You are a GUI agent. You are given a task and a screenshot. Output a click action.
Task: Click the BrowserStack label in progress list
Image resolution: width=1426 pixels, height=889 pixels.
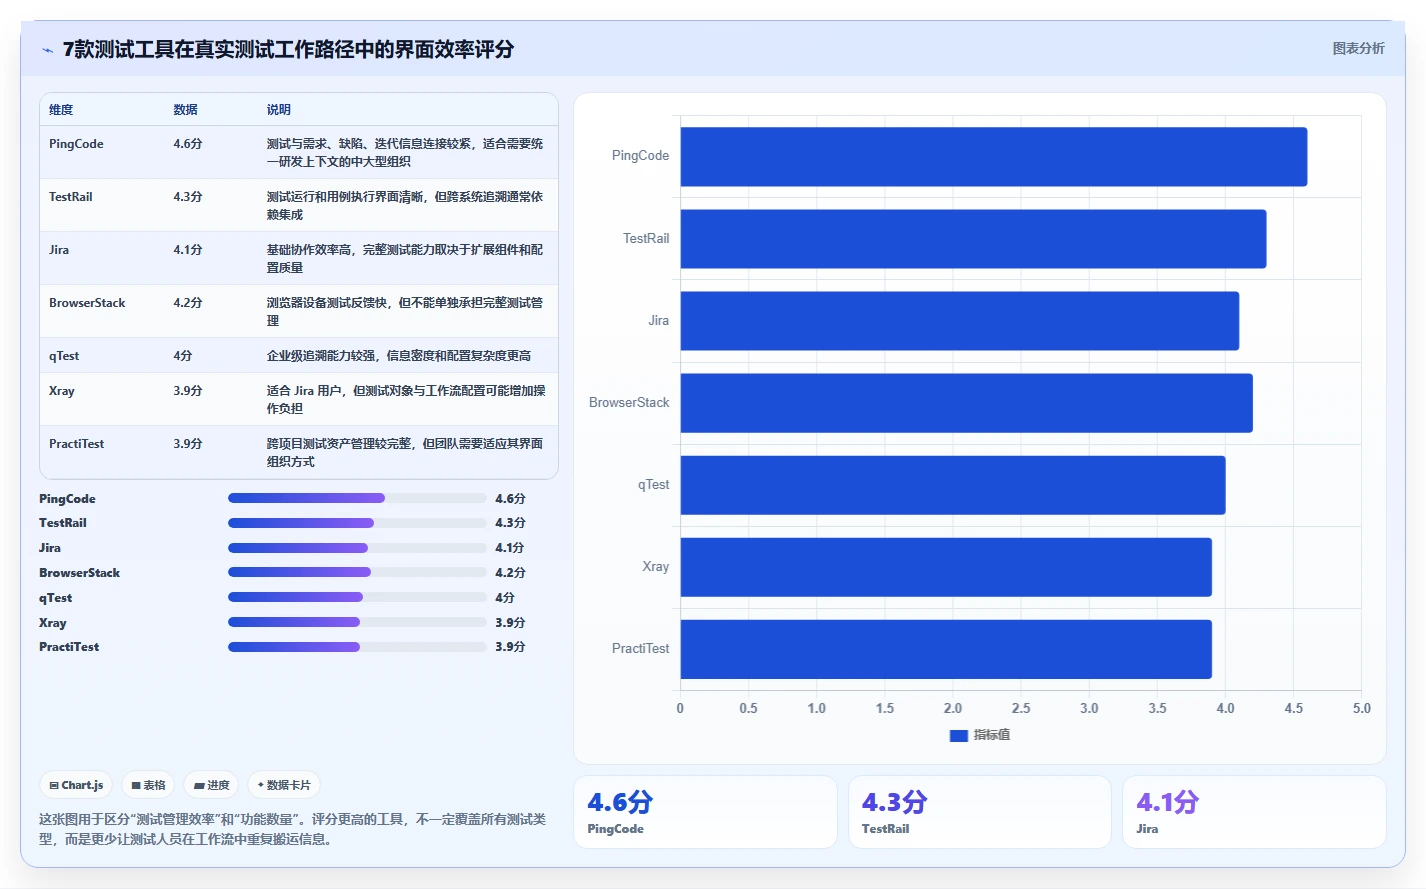click(x=79, y=573)
